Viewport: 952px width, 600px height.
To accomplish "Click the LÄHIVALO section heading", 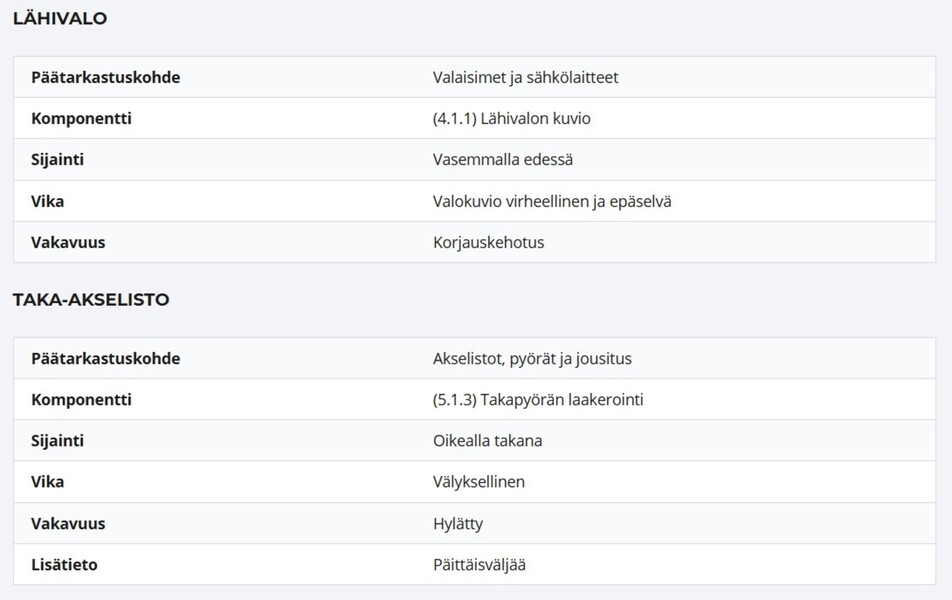I will click(x=60, y=18).
